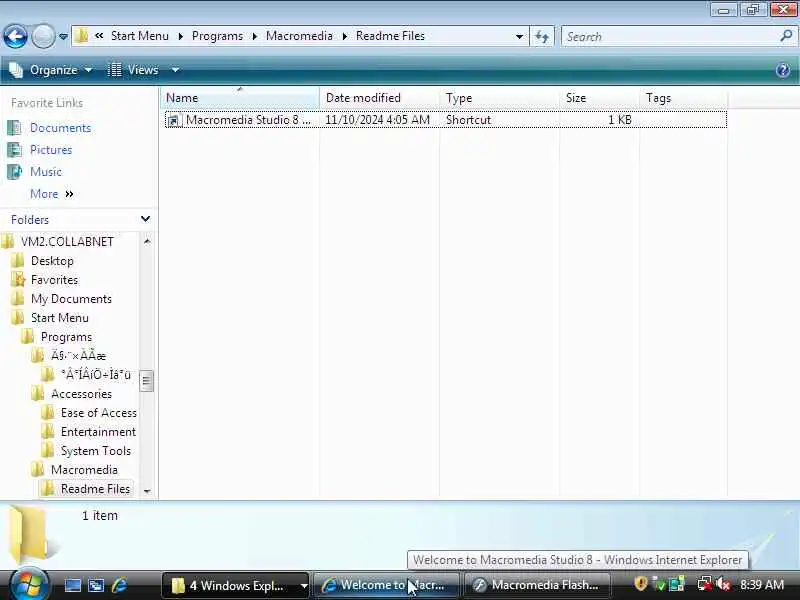Viewport: 800px width, 600px height.
Task: Sort by Size column header
Action: pos(599,97)
